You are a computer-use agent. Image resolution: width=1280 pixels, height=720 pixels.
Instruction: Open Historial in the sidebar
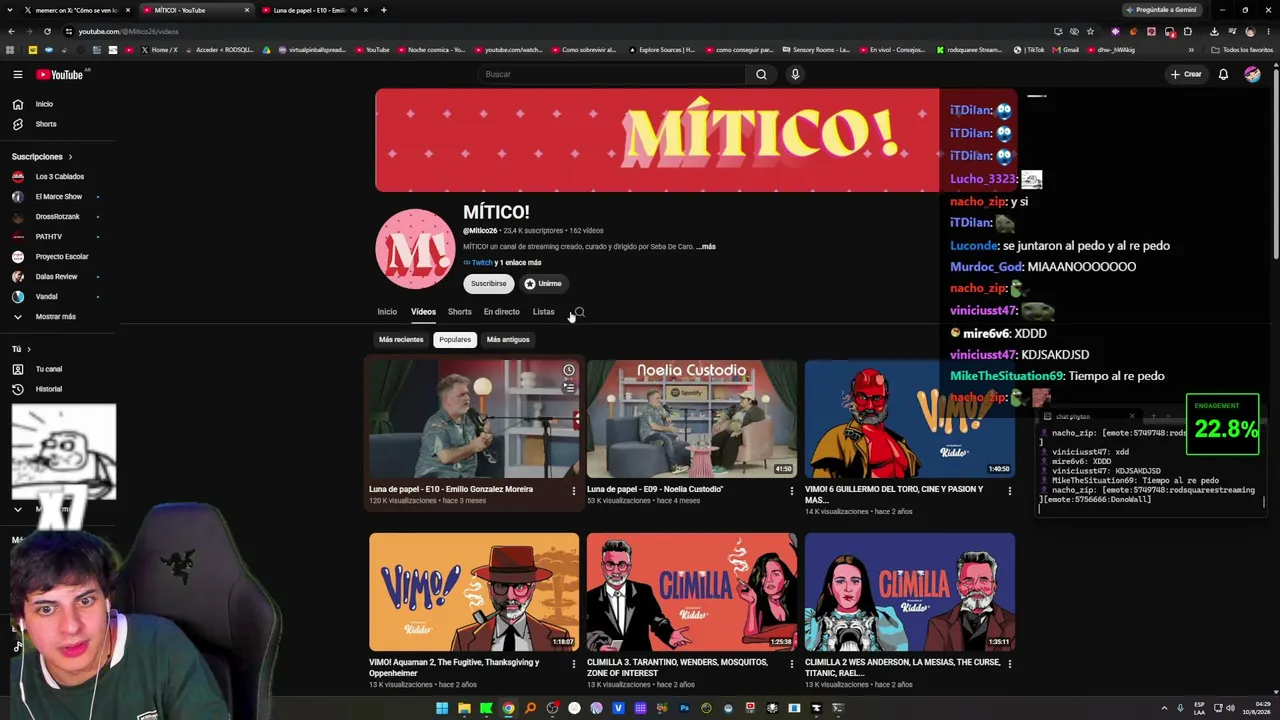(x=48, y=389)
